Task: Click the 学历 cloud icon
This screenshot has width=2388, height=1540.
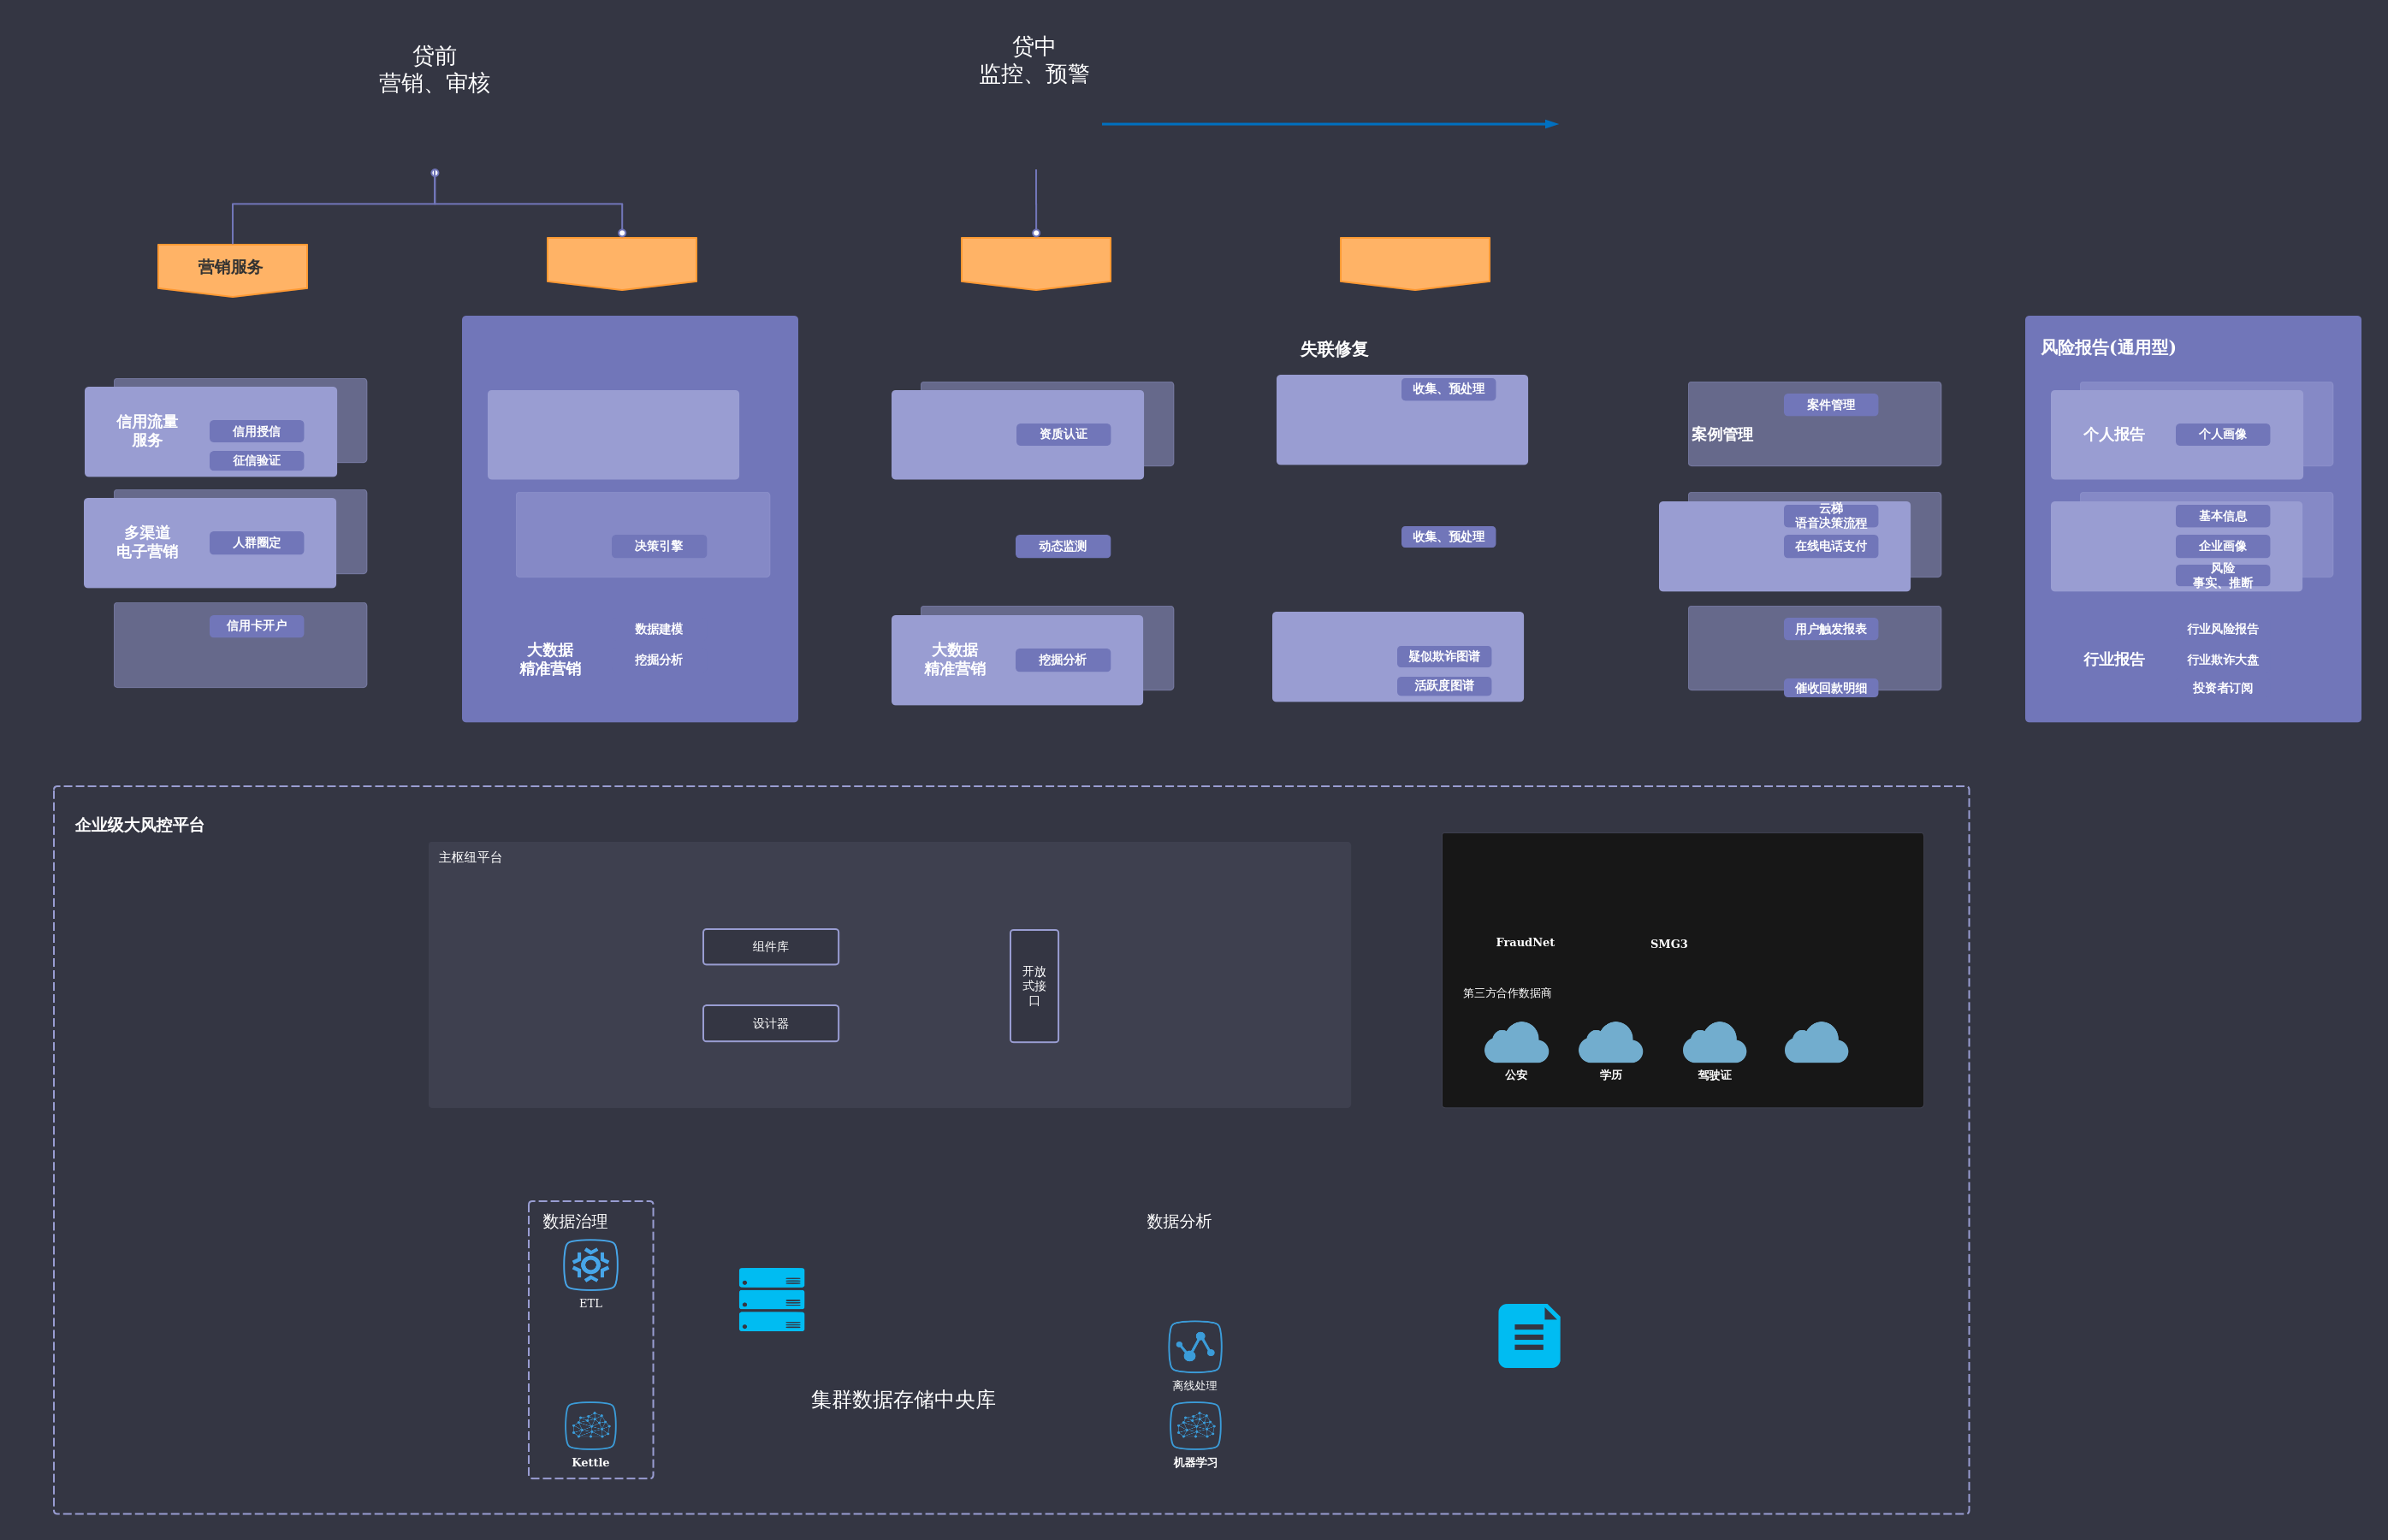Action: tap(1610, 1043)
